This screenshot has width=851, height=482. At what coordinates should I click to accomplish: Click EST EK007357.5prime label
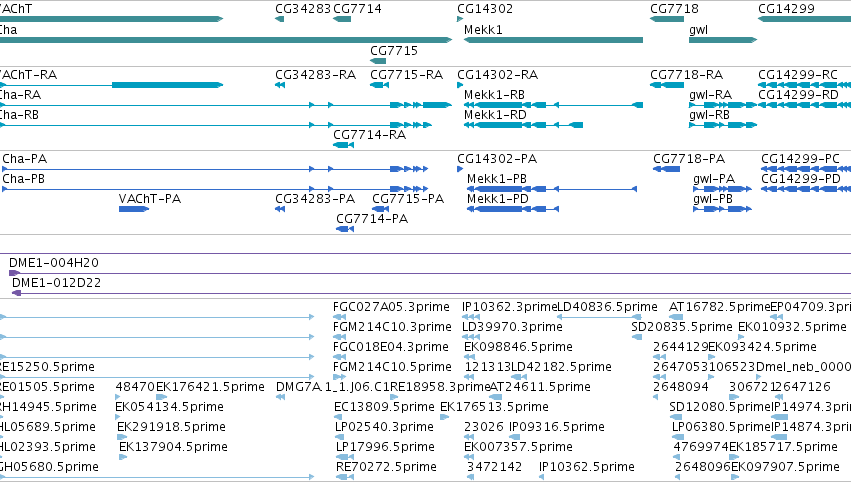(x=518, y=448)
